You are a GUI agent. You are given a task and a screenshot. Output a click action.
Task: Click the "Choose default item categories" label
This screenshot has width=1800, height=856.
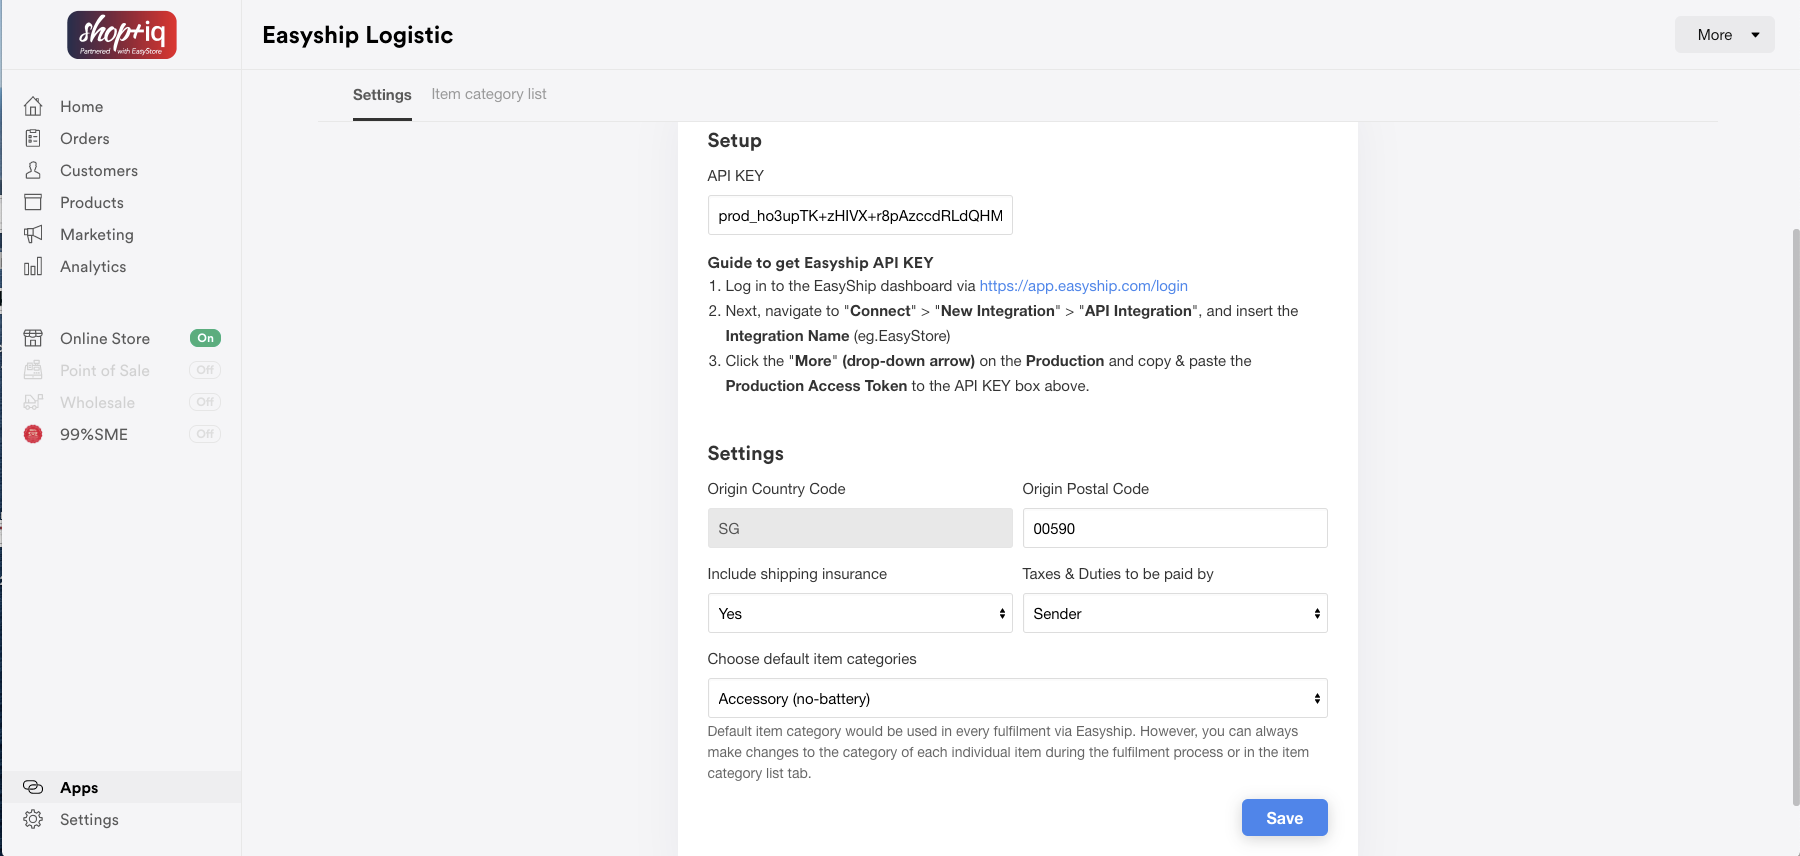pos(812,659)
